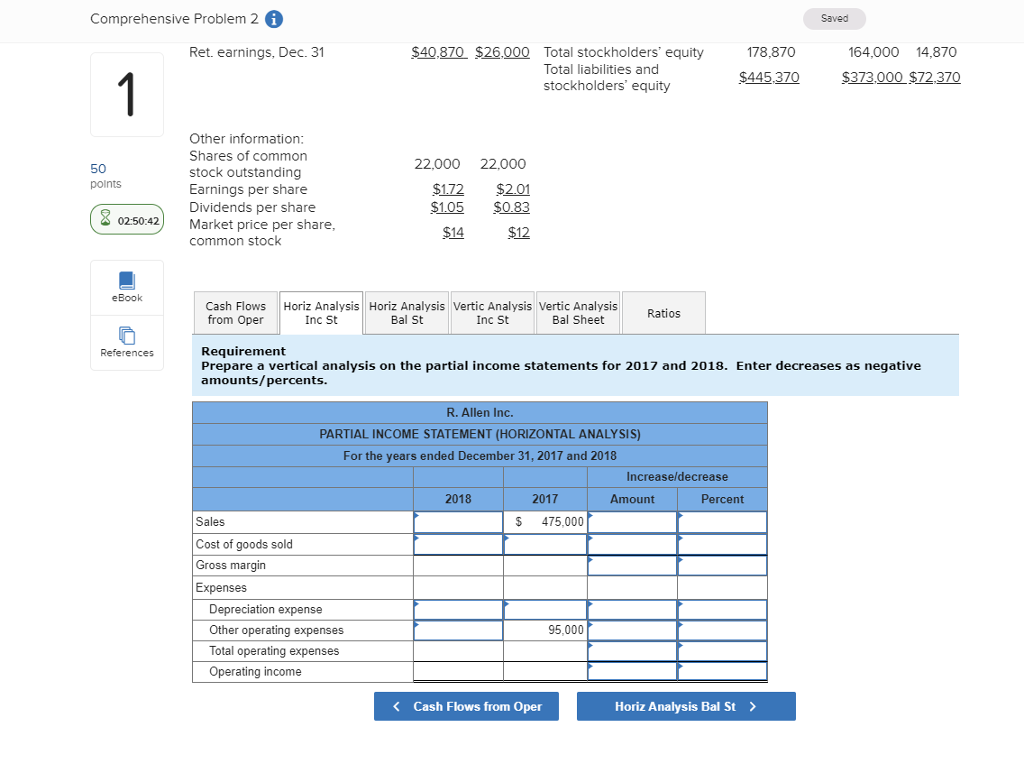Switch to the Cash Flows from Oper tab

(235, 312)
